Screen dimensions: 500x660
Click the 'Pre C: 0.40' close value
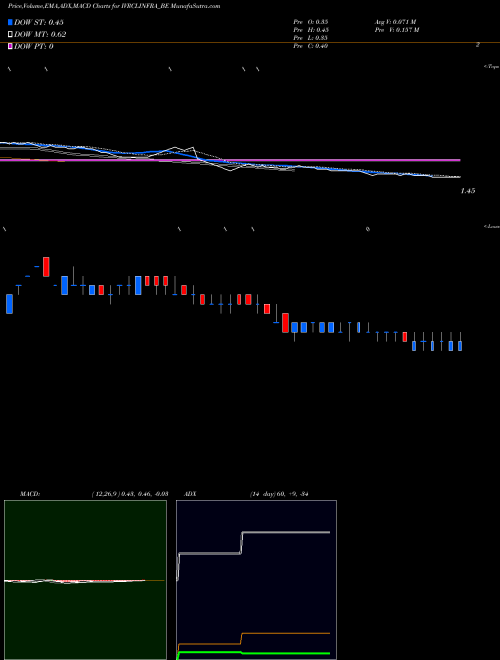coord(311,46)
